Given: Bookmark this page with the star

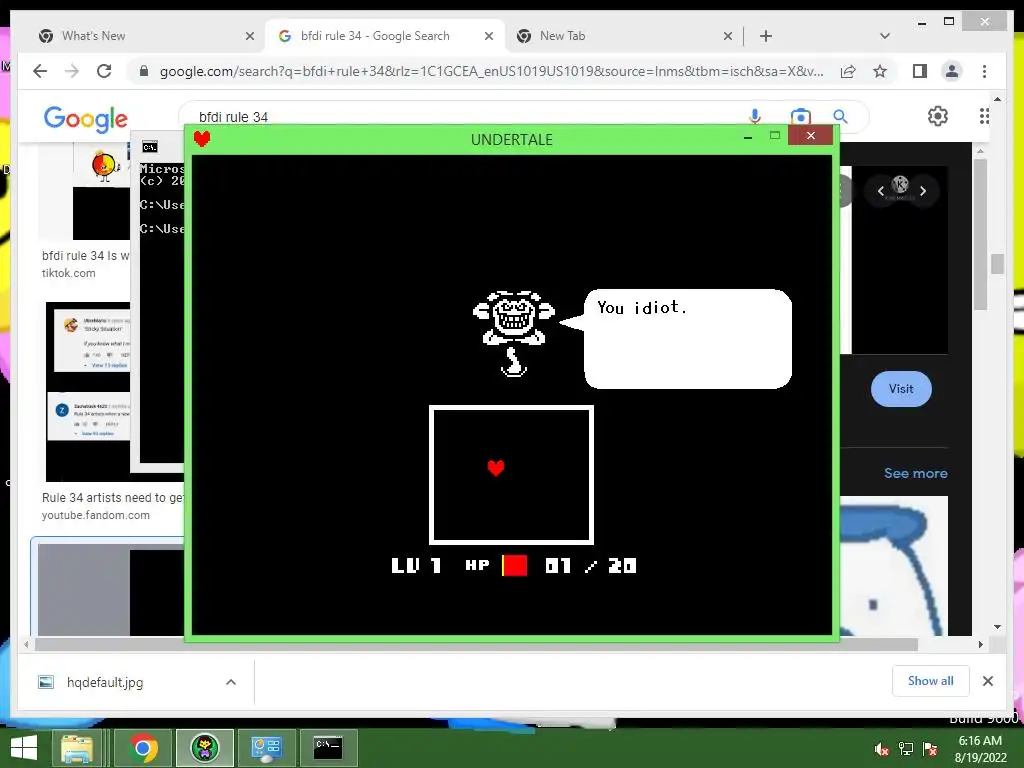Looking at the screenshot, I should coord(880,71).
